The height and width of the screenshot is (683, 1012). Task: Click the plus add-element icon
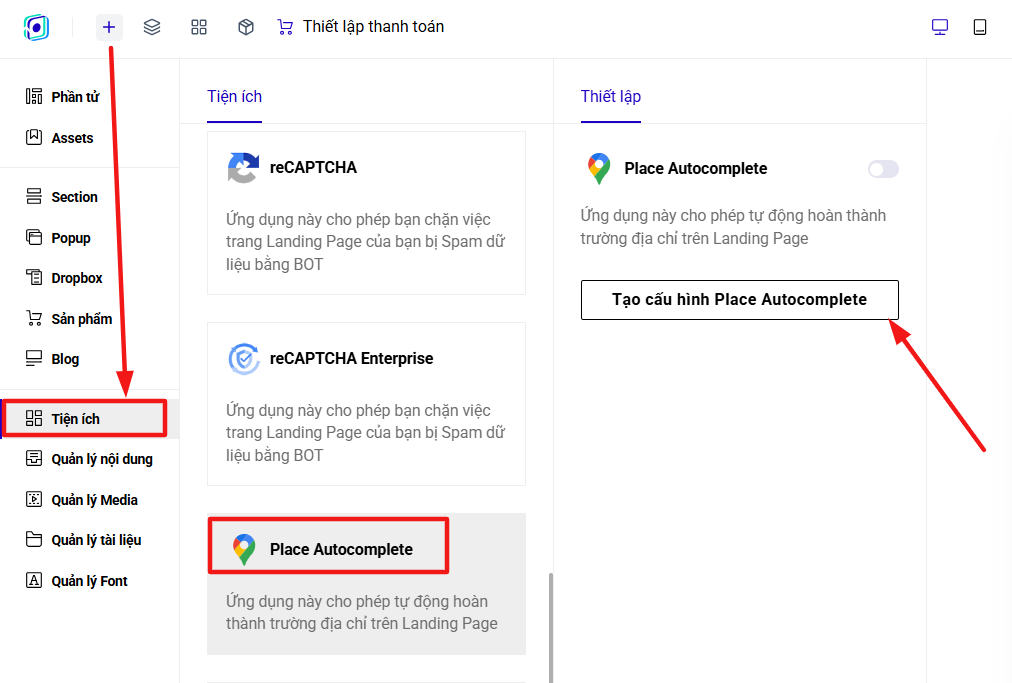[109, 27]
